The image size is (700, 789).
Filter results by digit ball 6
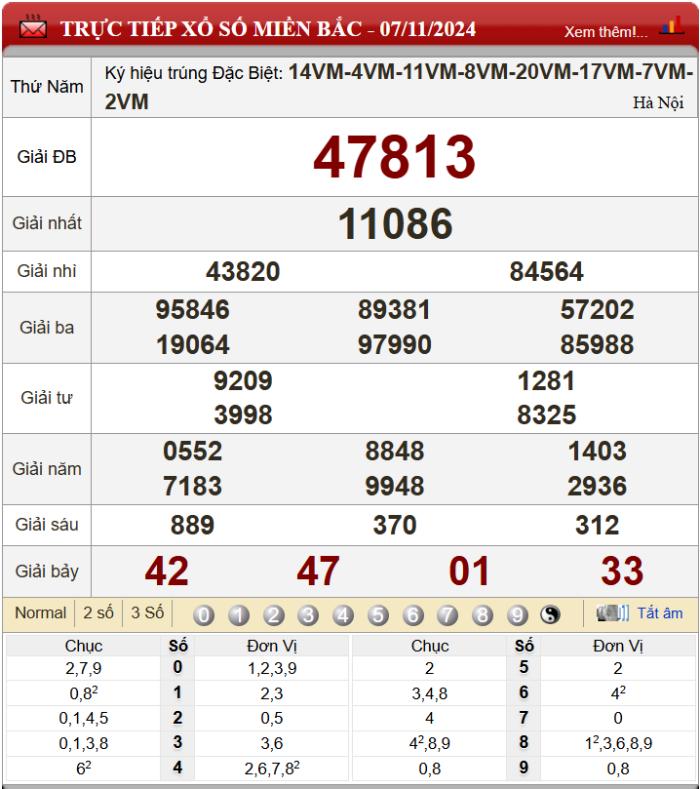[413, 615]
